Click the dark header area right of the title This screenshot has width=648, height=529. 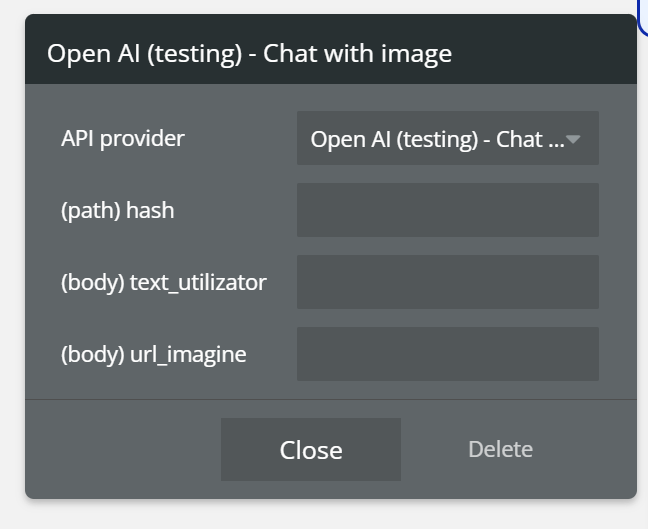click(550, 53)
